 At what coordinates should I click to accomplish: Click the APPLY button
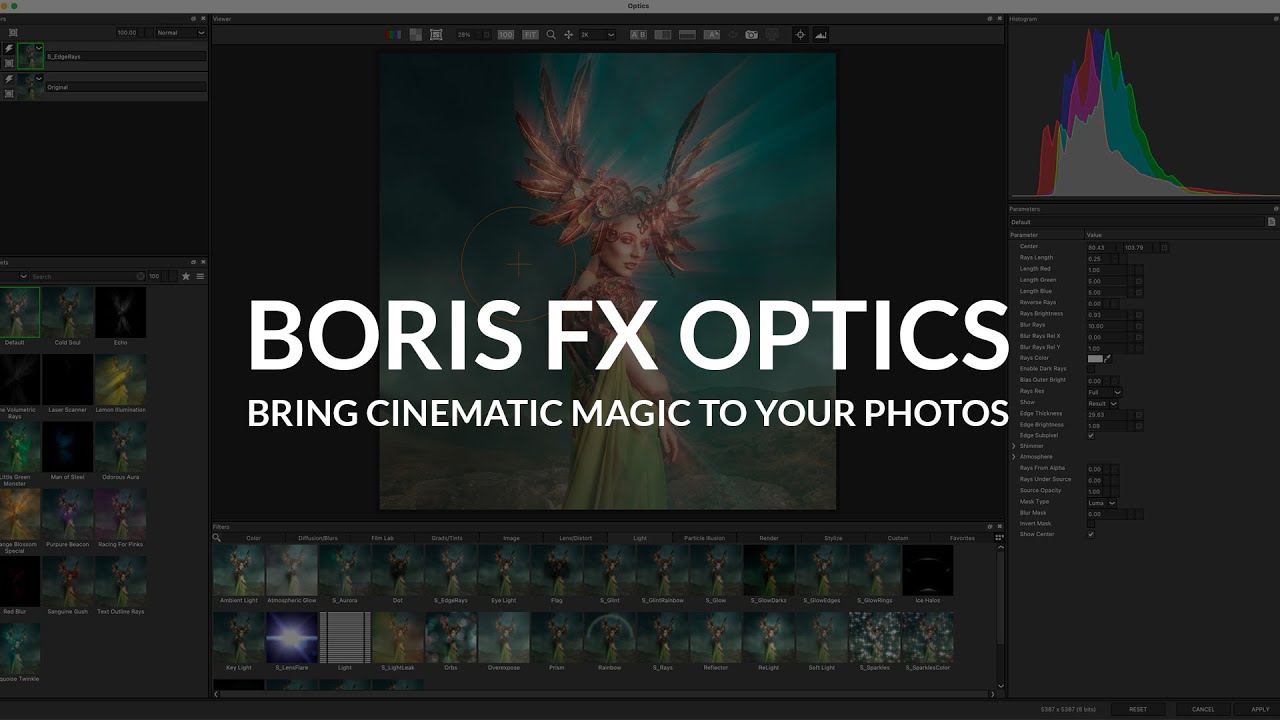point(1260,709)
